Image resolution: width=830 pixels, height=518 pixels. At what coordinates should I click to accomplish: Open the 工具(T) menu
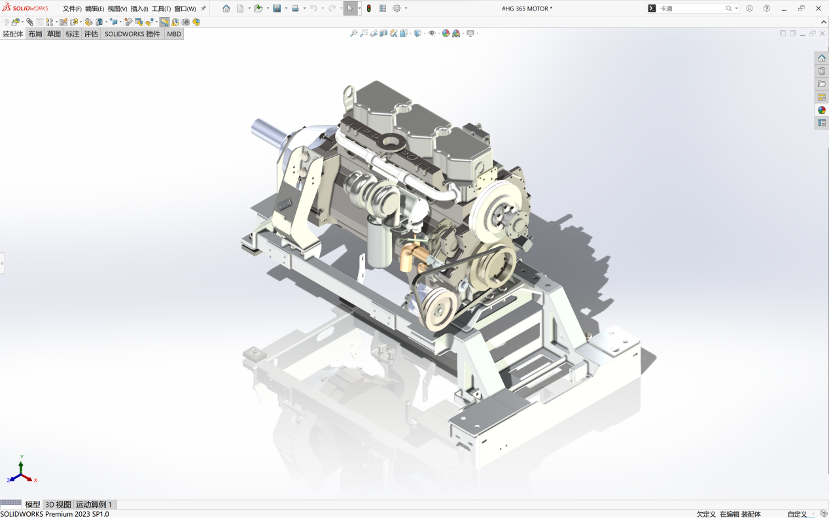click(x=161, y=8)
